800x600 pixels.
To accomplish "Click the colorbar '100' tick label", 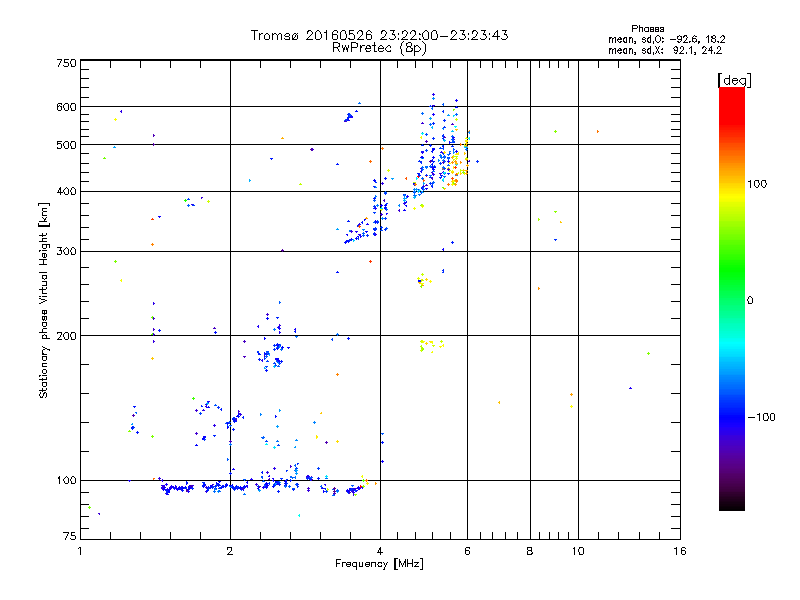I will (x=757, y=184).
